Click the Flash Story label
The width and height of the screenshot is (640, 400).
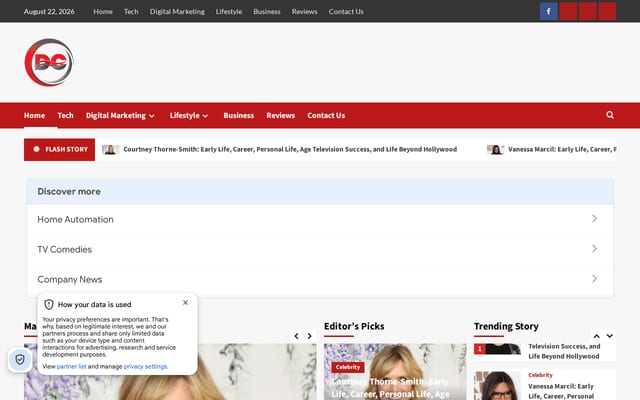coord(60,149)
